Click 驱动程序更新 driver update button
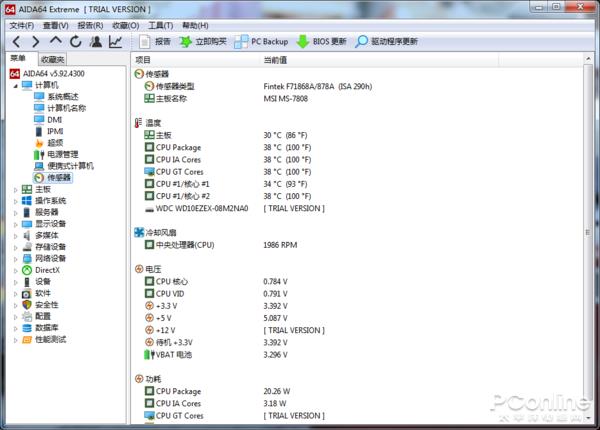600x430 pixels. [x=386, y=41]
